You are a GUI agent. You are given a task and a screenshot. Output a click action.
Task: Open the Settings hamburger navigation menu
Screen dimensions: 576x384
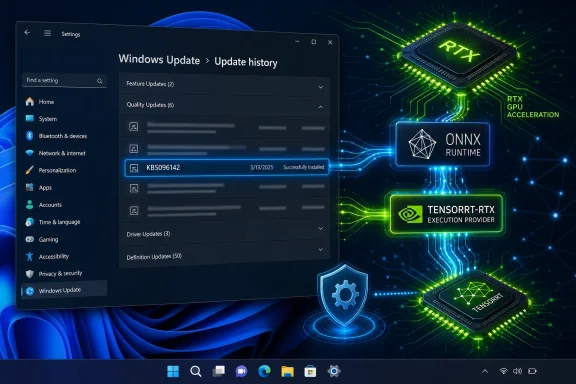tap(47, 33)
